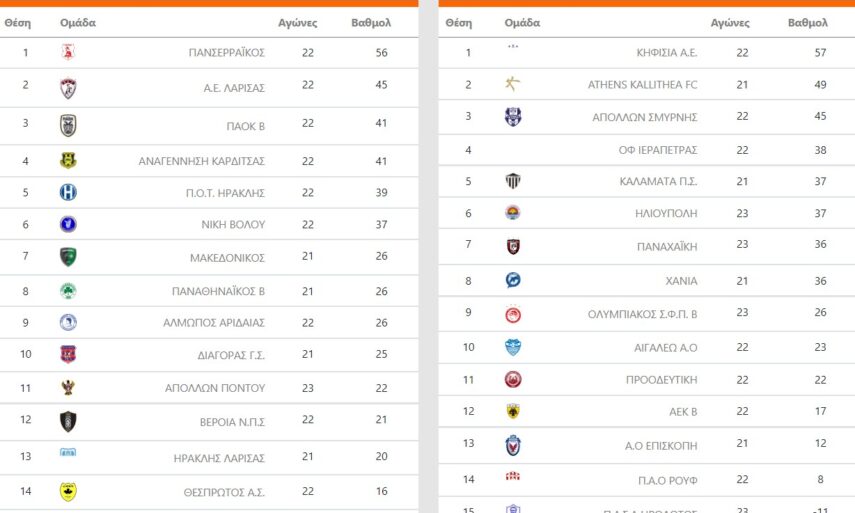
Task: Click the left table Ομάδα column header
Action: click(x=78, y=22)
